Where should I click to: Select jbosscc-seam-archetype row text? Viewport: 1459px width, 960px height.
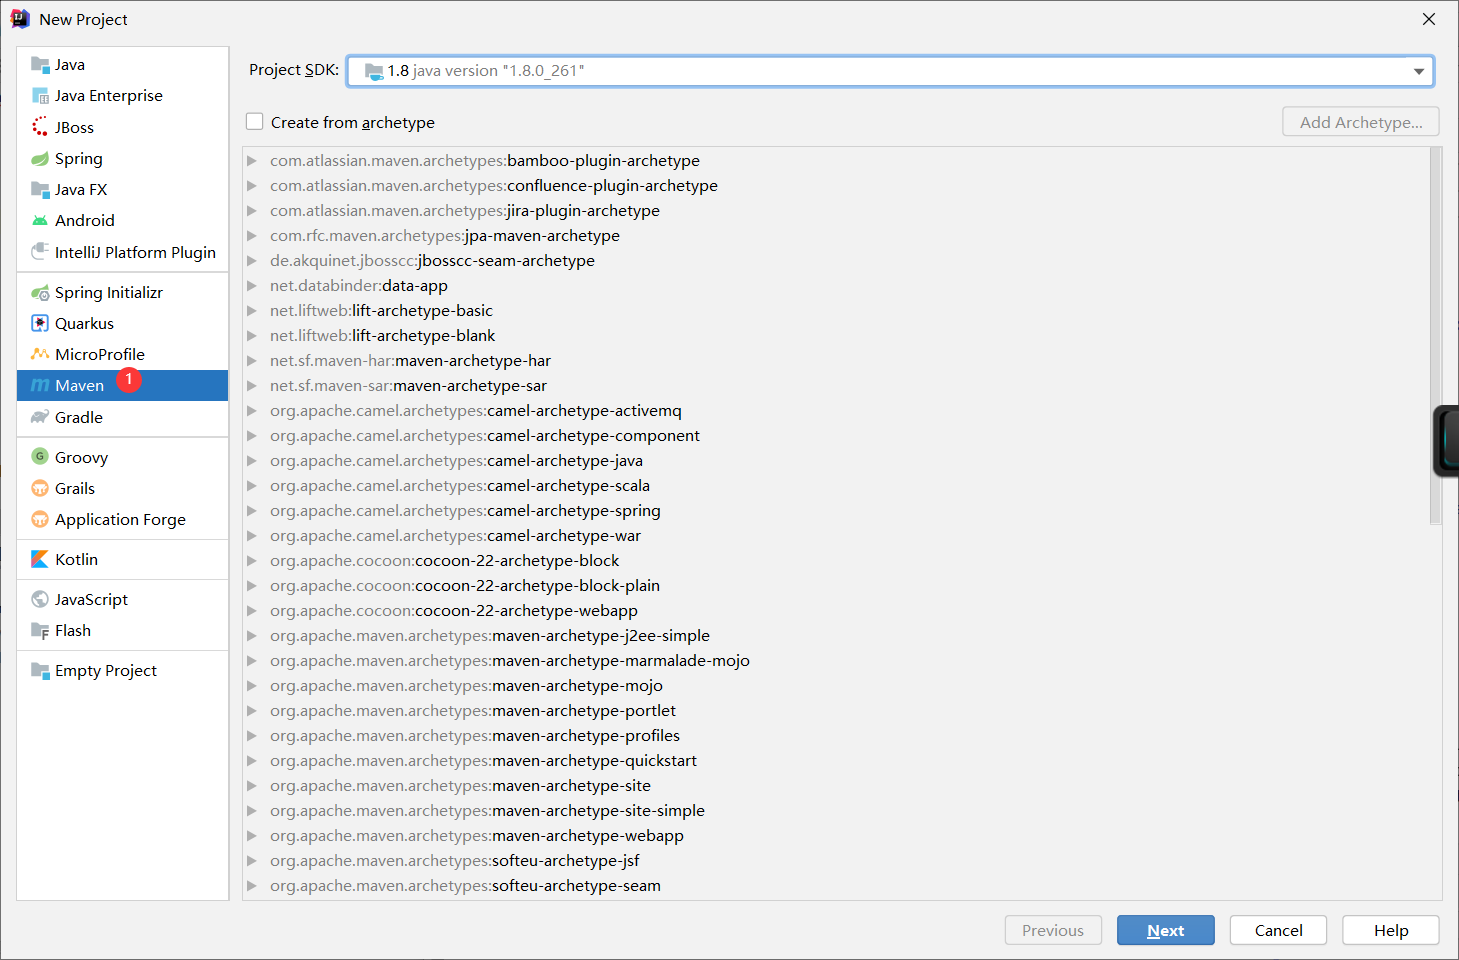(432, 261)
